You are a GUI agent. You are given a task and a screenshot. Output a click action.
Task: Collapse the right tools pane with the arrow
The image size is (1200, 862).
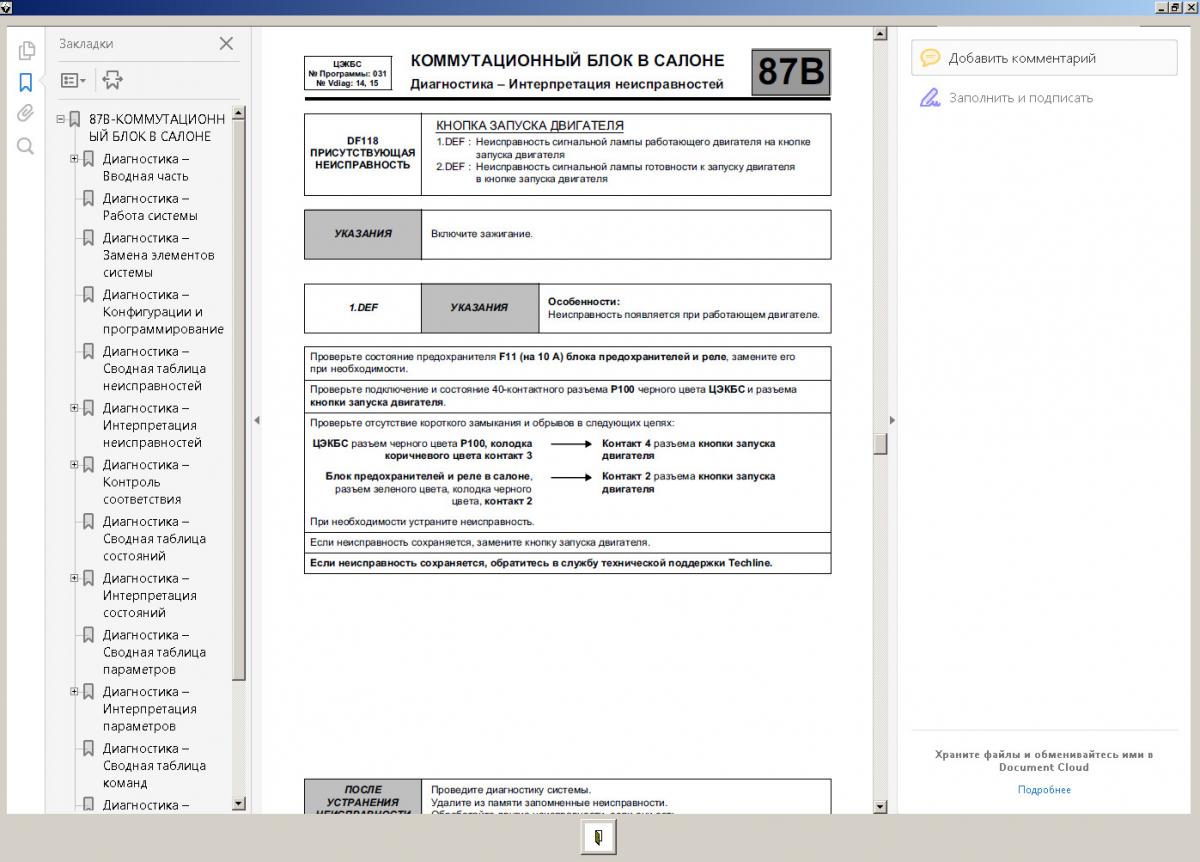[892, 420]
